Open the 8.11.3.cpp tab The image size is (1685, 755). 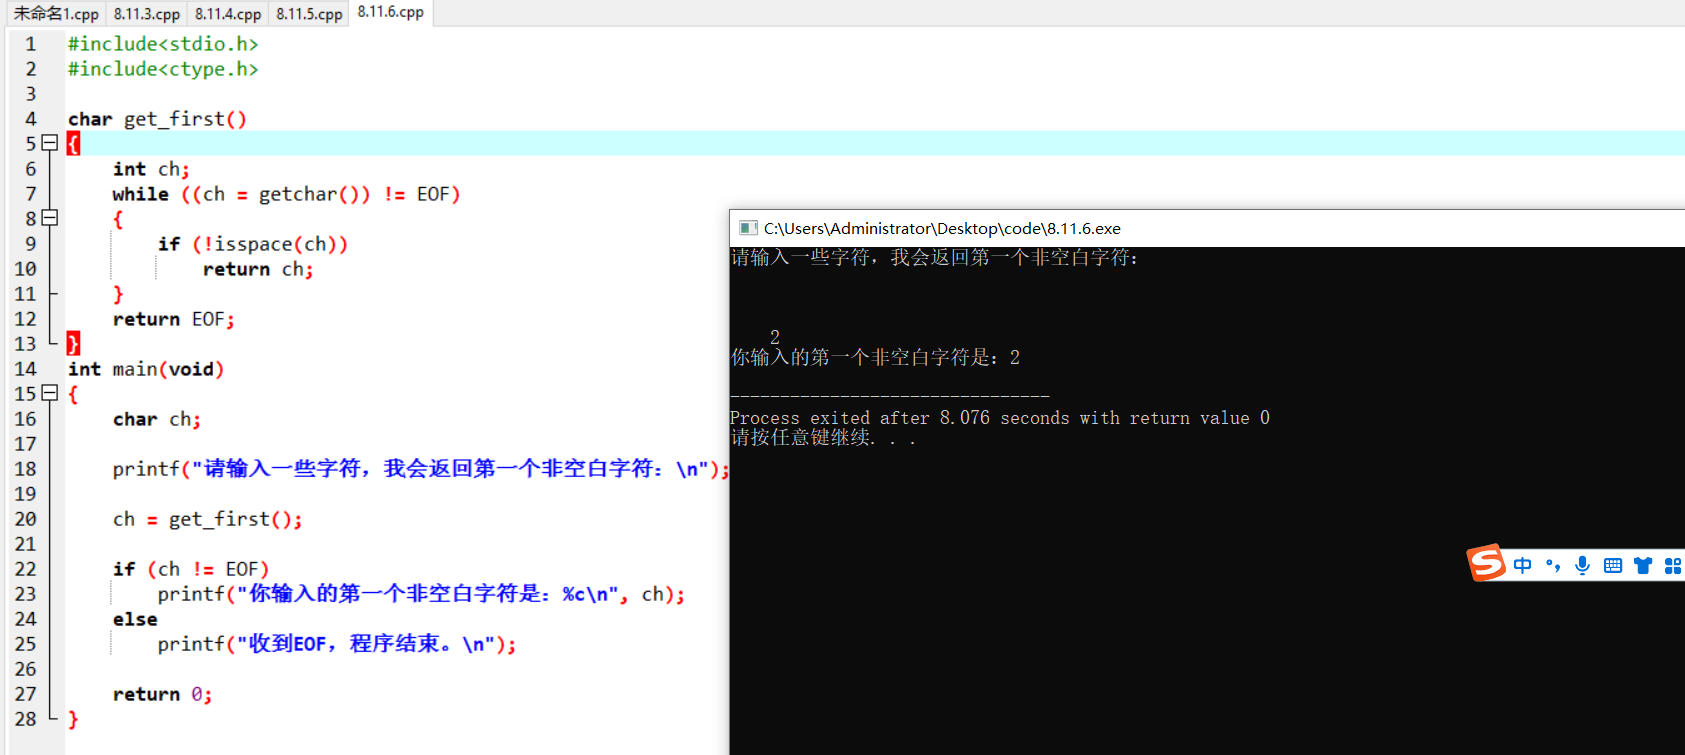point(146,14)
